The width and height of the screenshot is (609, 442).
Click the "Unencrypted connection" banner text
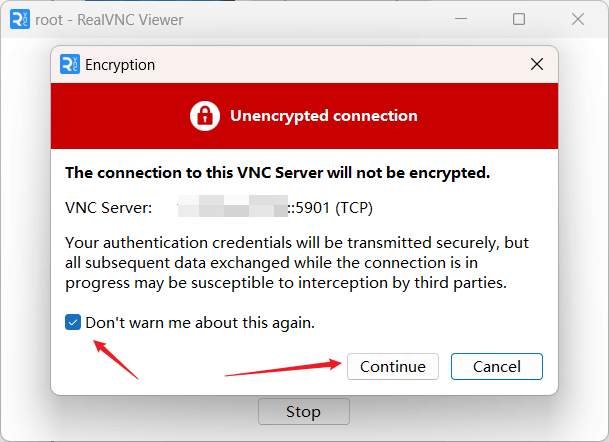(324, 116)
